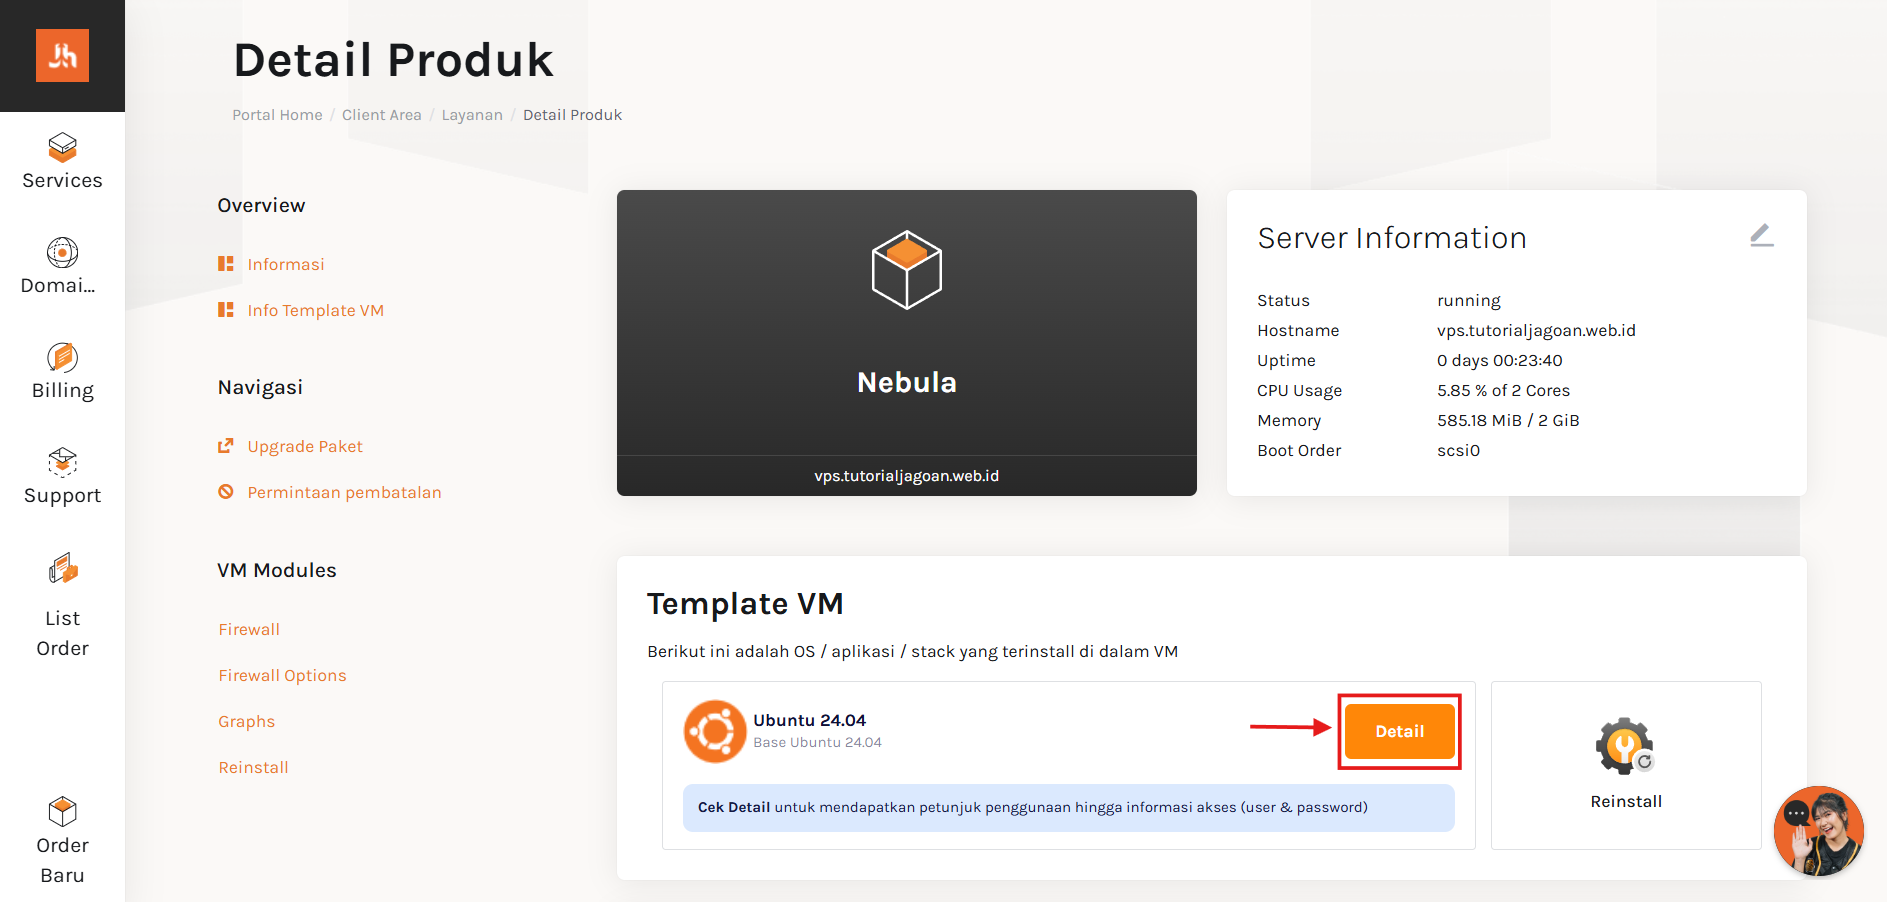Select Info Template VM under Overview
This screenshot has width=1887, height=902.
pos(315,310)
